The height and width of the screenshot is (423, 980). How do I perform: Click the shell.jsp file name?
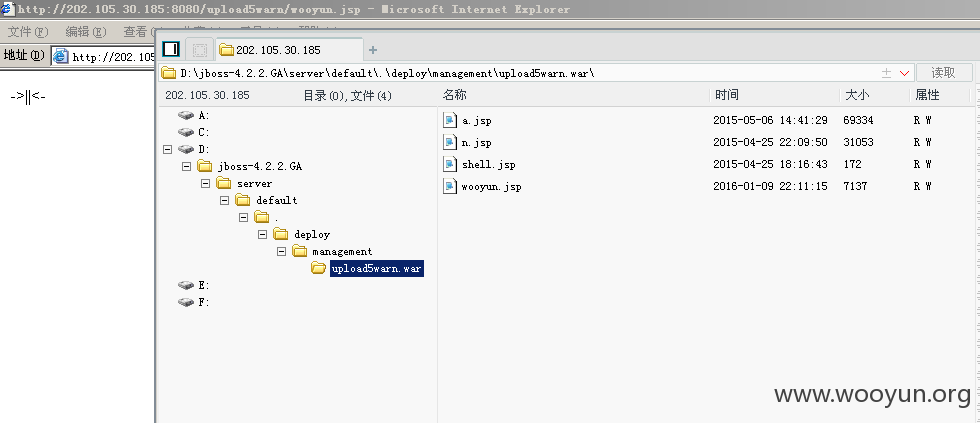click(x=489, y=164)
